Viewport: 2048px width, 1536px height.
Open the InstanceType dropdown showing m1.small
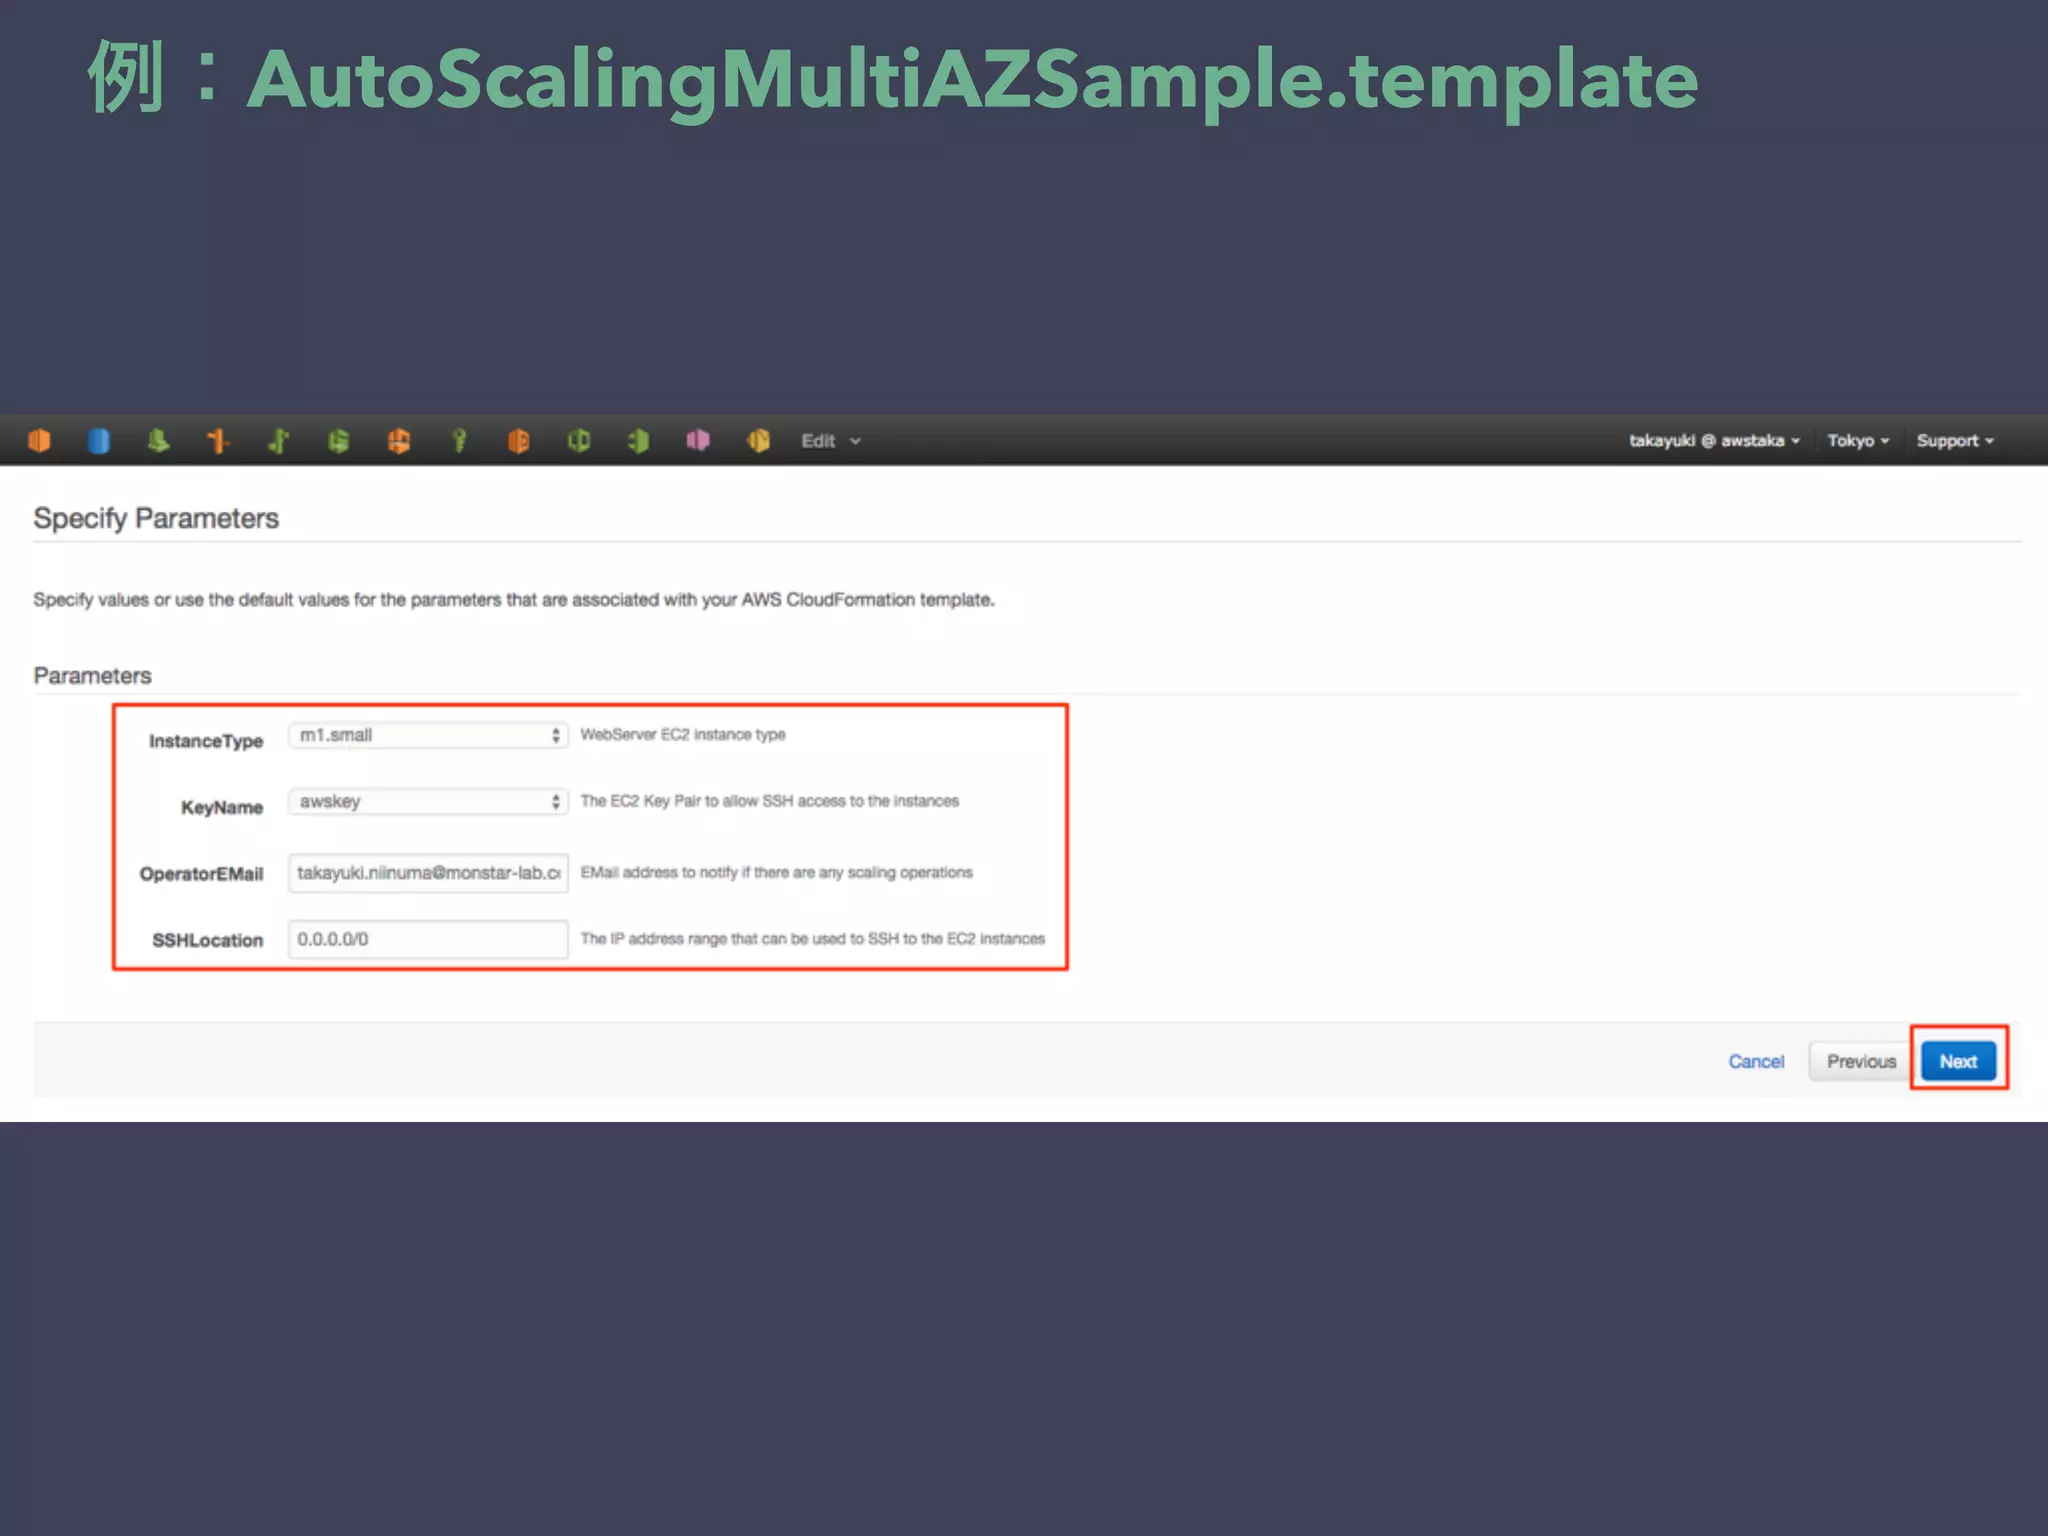(428, 735)
